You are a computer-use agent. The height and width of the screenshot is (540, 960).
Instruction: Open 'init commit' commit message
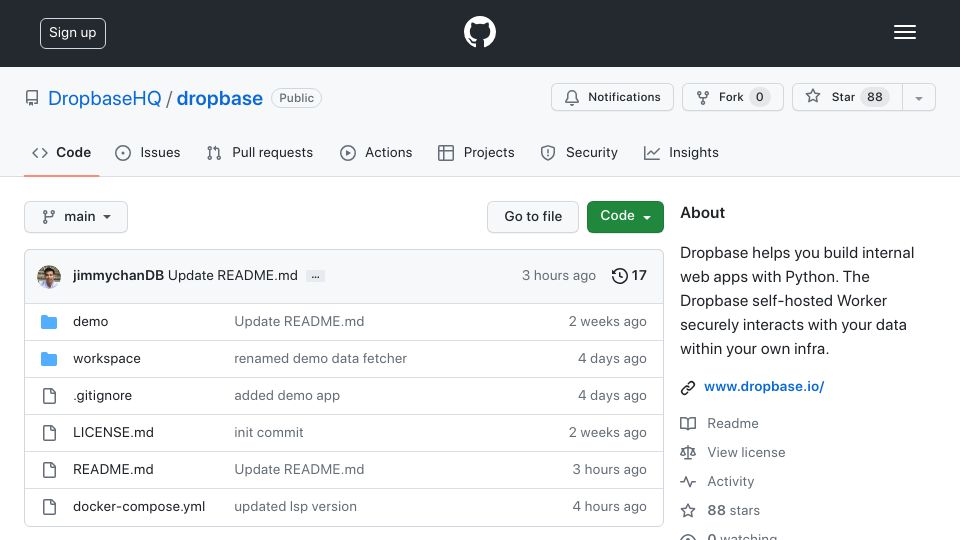point(269,433)
